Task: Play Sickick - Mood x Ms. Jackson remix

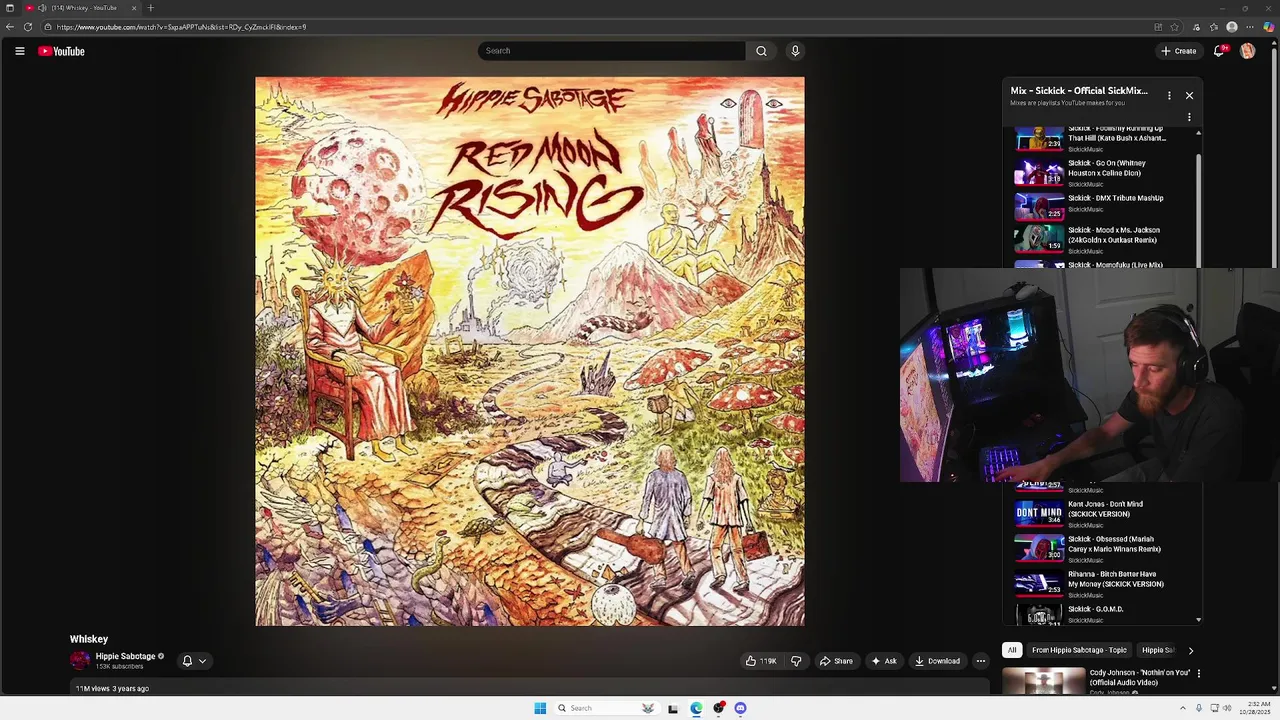Action: pyautogui.click(x=1104, y=240)
